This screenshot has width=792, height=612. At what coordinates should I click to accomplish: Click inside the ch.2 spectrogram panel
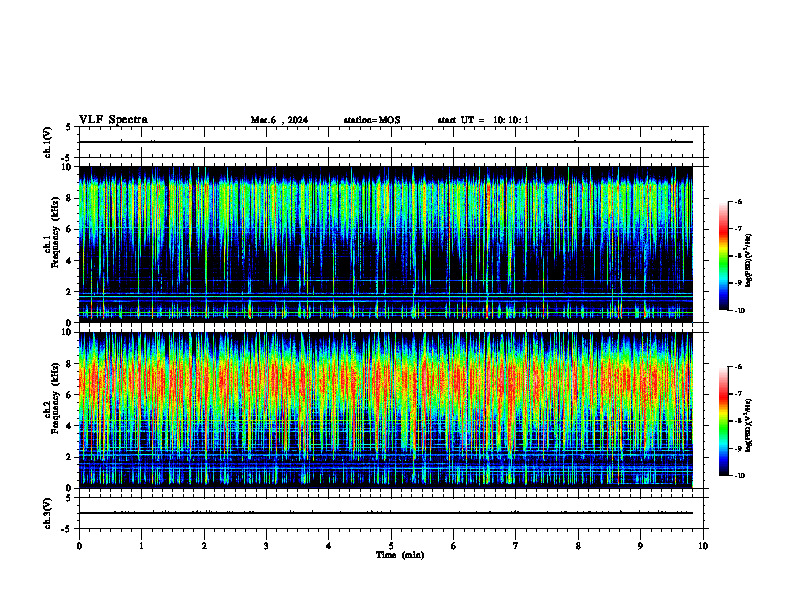coord(385,410)
